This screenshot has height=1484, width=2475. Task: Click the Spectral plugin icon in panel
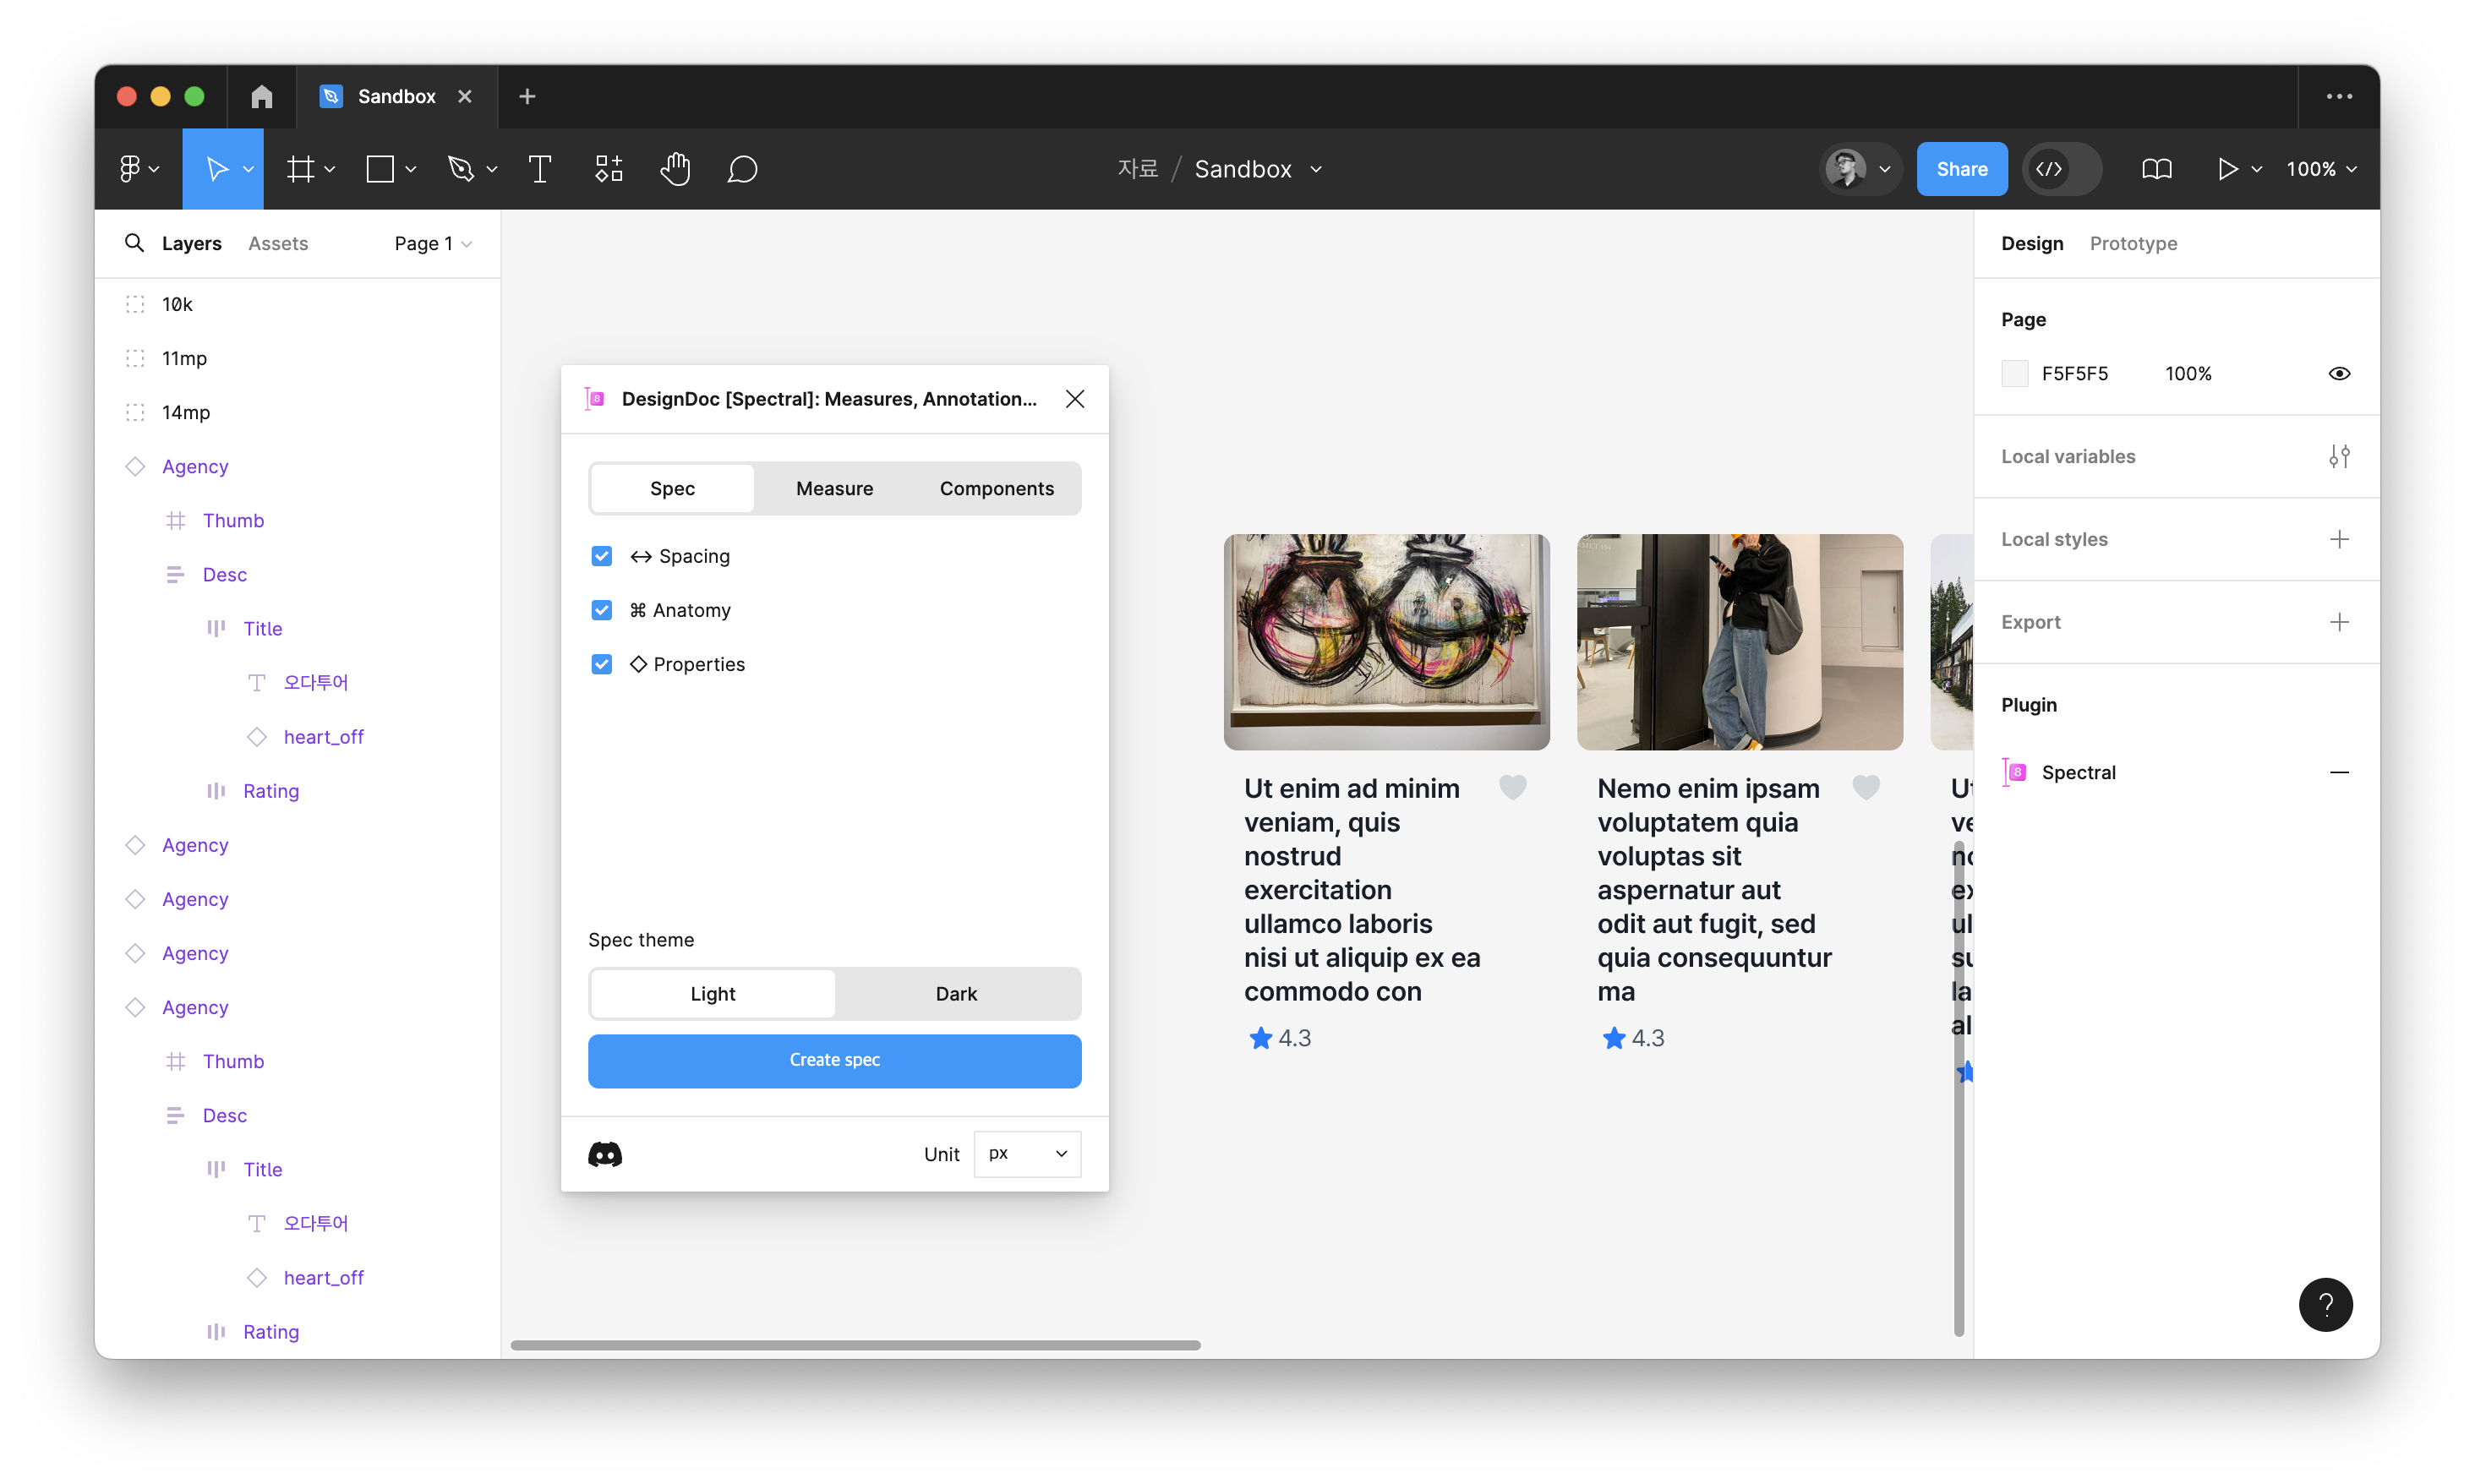(x=2015, y=772)
